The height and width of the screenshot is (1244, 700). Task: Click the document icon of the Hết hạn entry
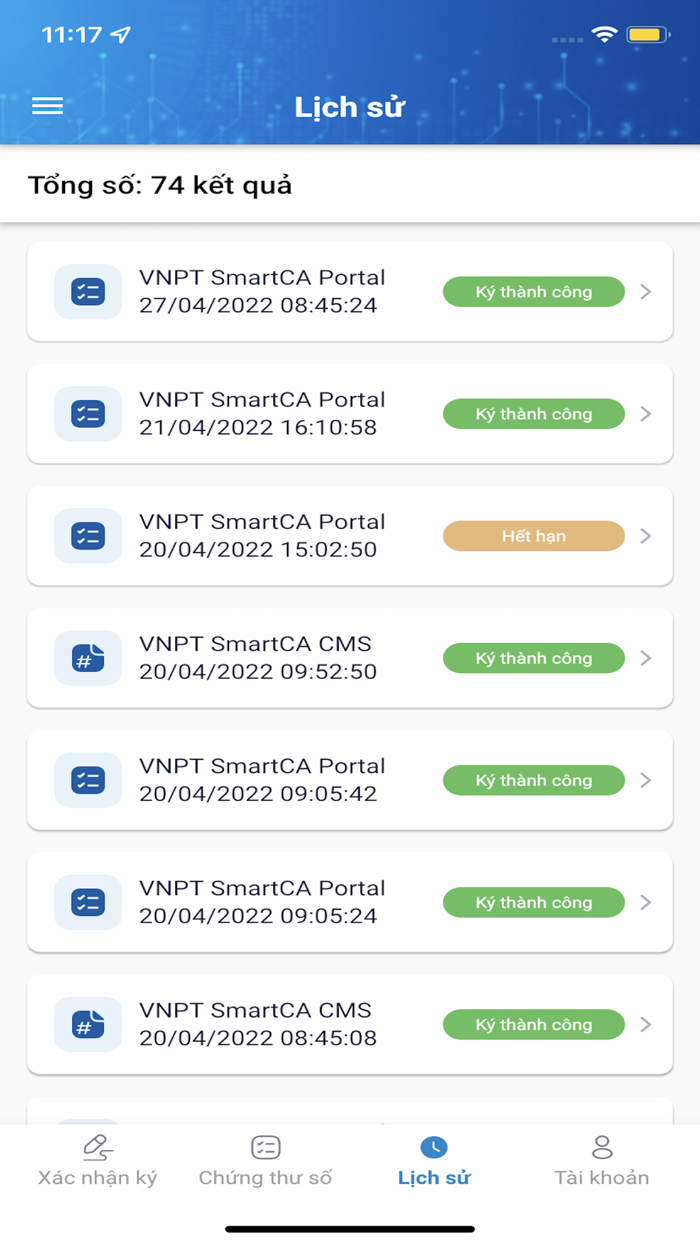[x=87, y=535]
